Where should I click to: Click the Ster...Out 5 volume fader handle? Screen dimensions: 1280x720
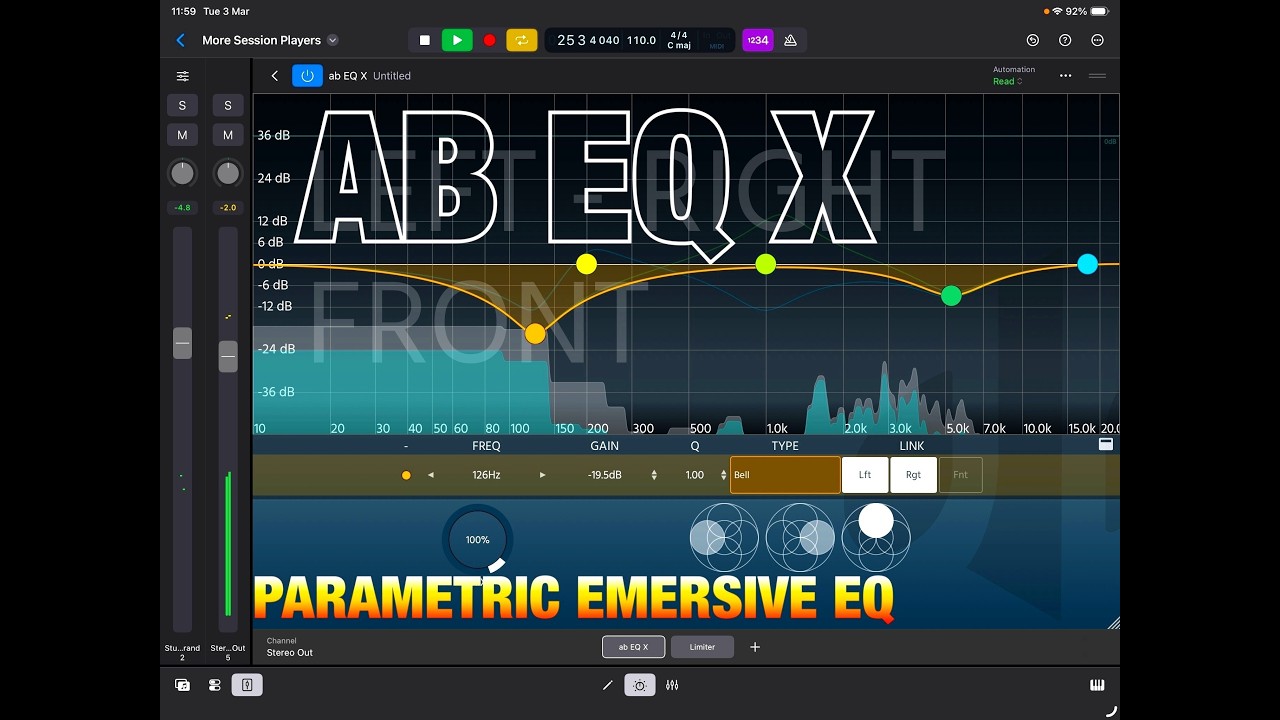[x=228, y=356]
